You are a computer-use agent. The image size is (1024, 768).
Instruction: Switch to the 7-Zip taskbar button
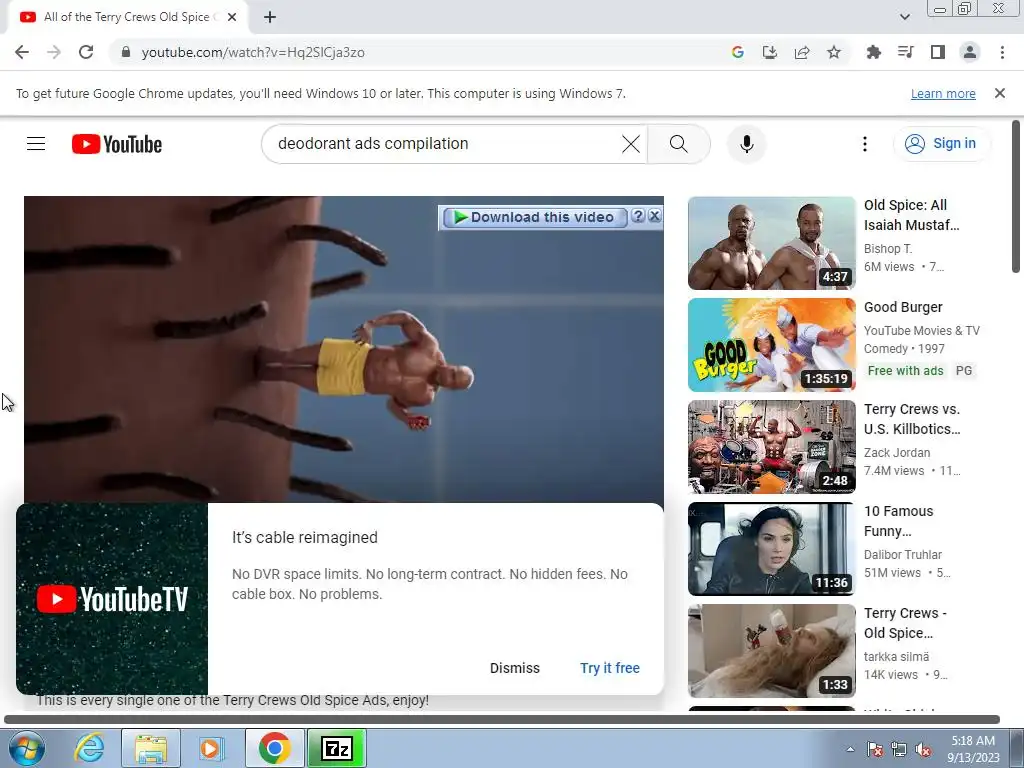(337, 748)
